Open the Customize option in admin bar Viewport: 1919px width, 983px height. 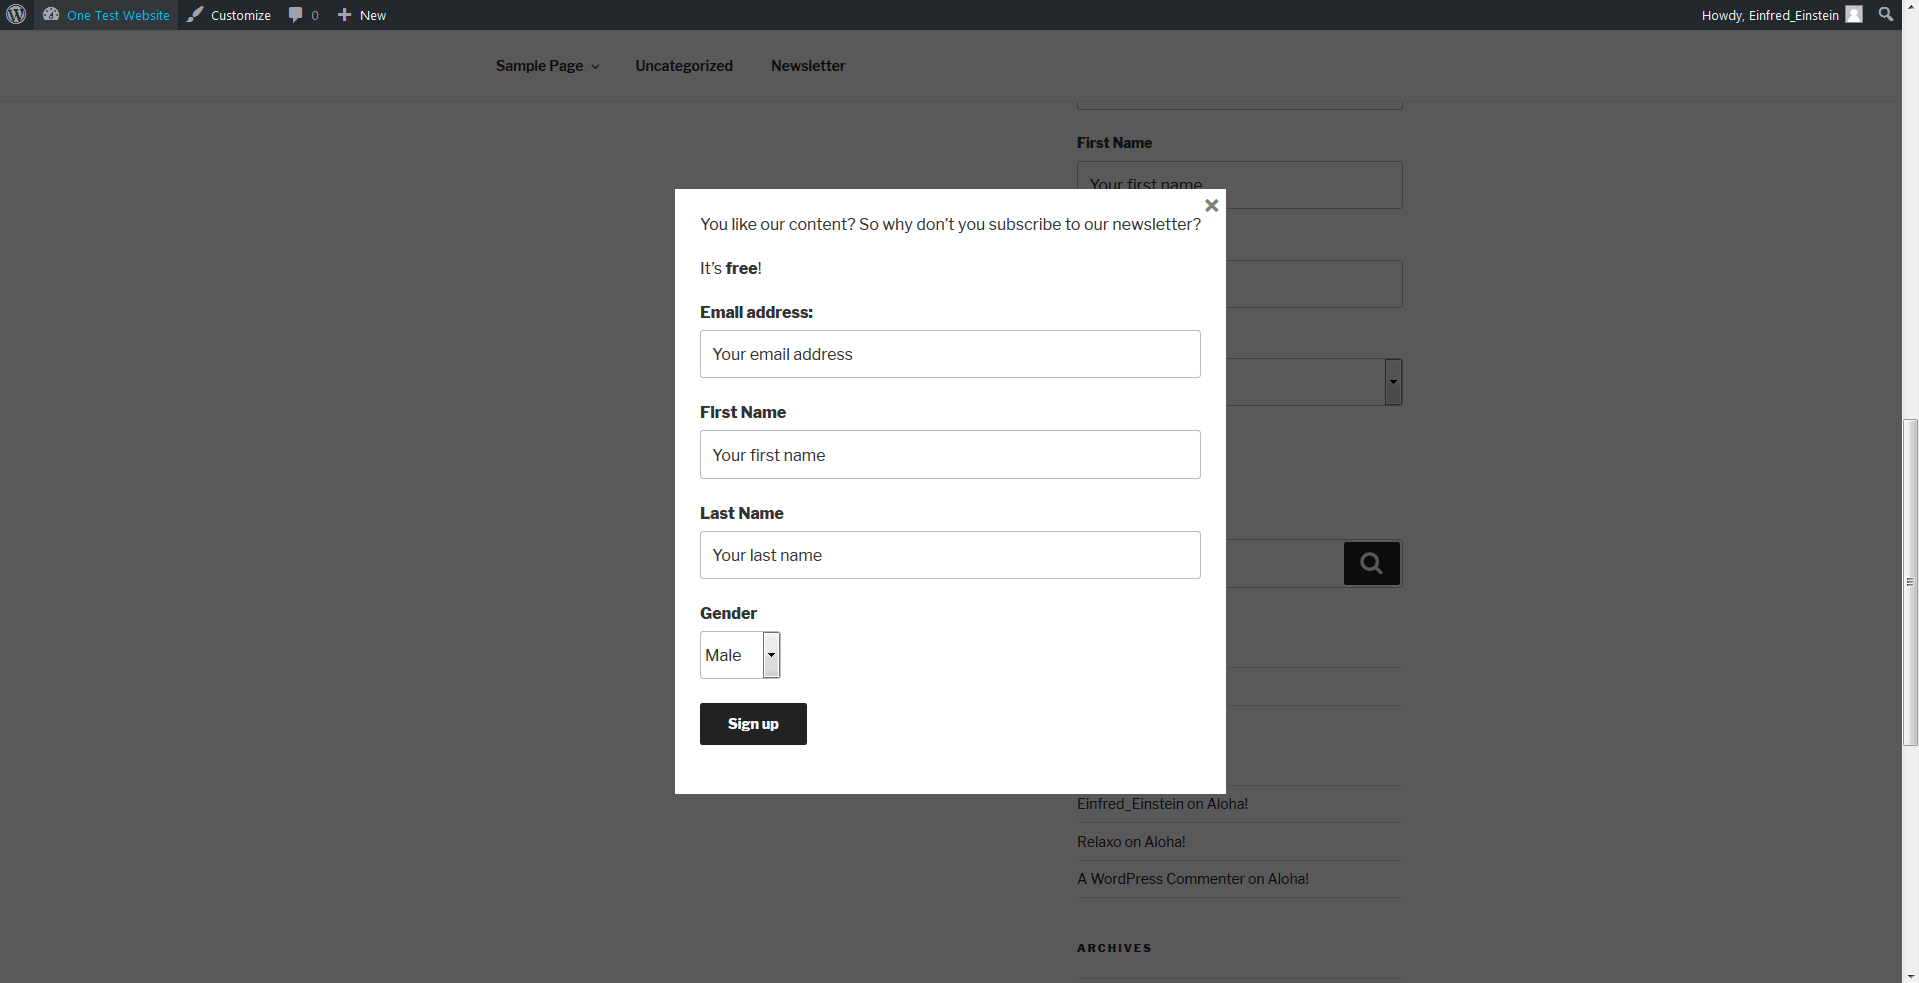229,15
